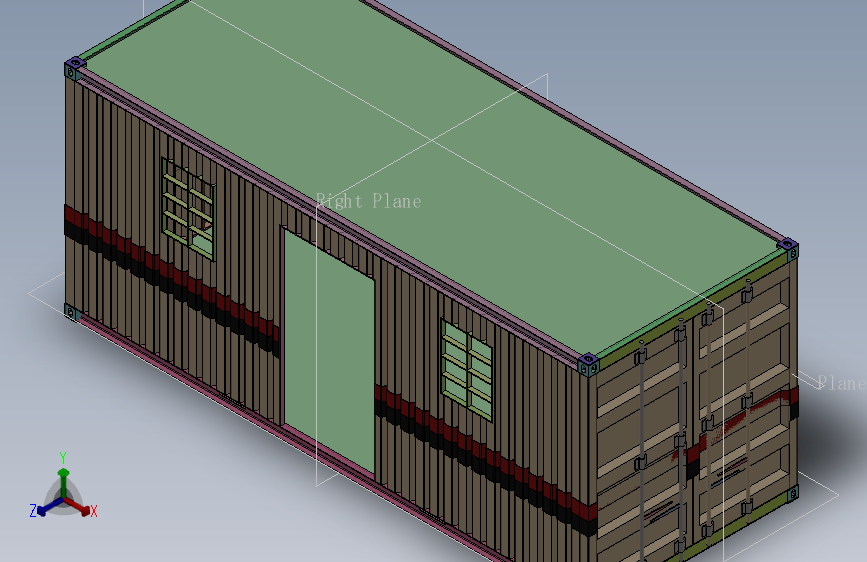This screenshot has height=562, width=867.
Task: Click the Right Plane label
Action: click(368, 201)
